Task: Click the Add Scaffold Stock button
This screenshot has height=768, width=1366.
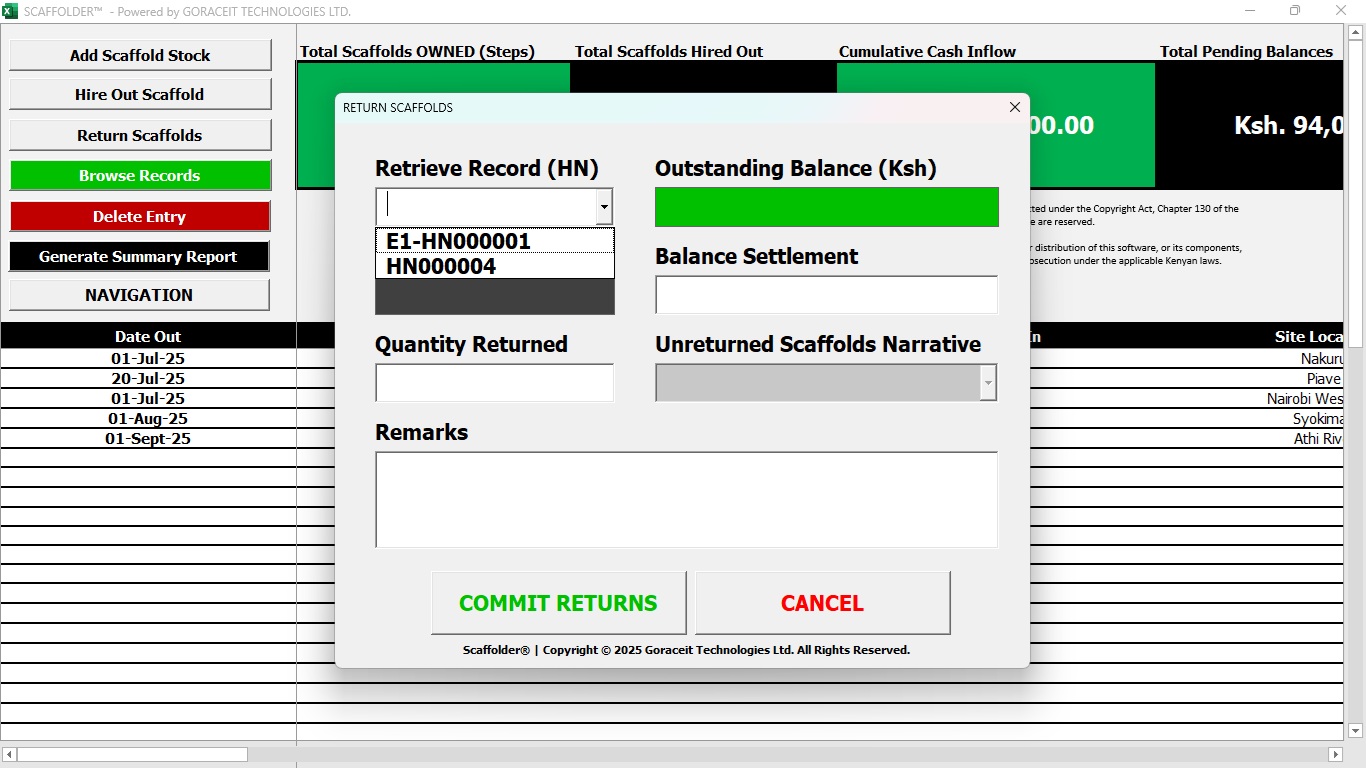Action: pyautogui.click(x=140, y=55)
